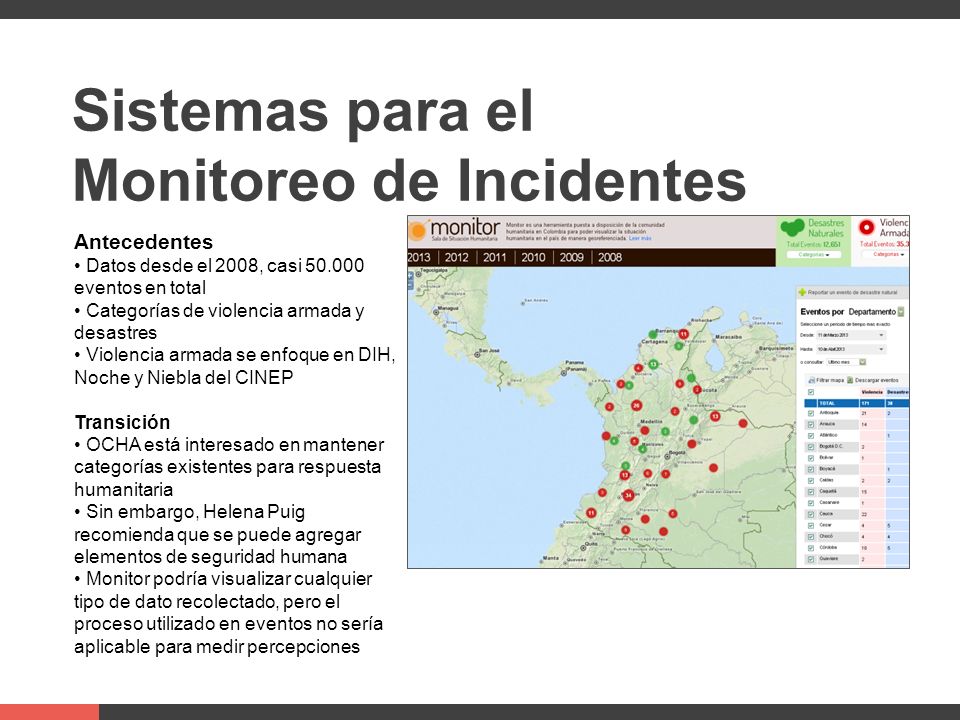Screen dimensions: 960x720
Task: Toggle the Guaviare checkbox
Action: point(811,559)
